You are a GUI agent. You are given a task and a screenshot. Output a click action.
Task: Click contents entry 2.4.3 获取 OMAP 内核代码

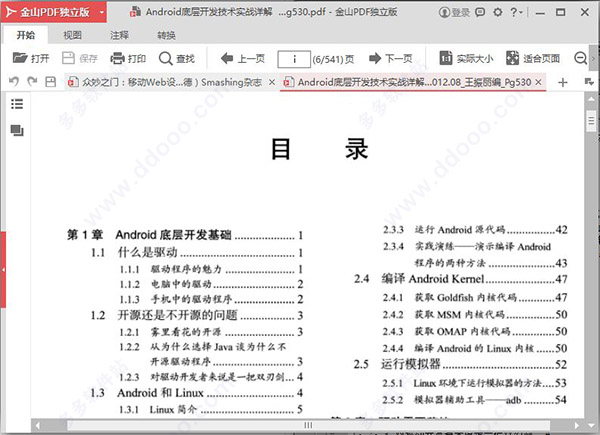[475, 331]
